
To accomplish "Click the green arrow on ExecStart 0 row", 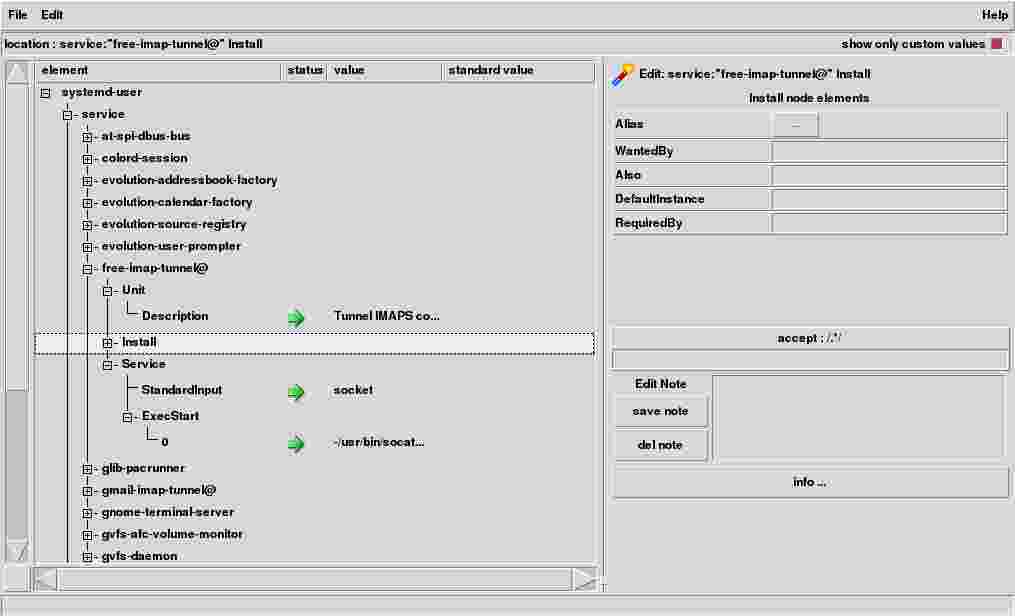I will click(296, 443).
